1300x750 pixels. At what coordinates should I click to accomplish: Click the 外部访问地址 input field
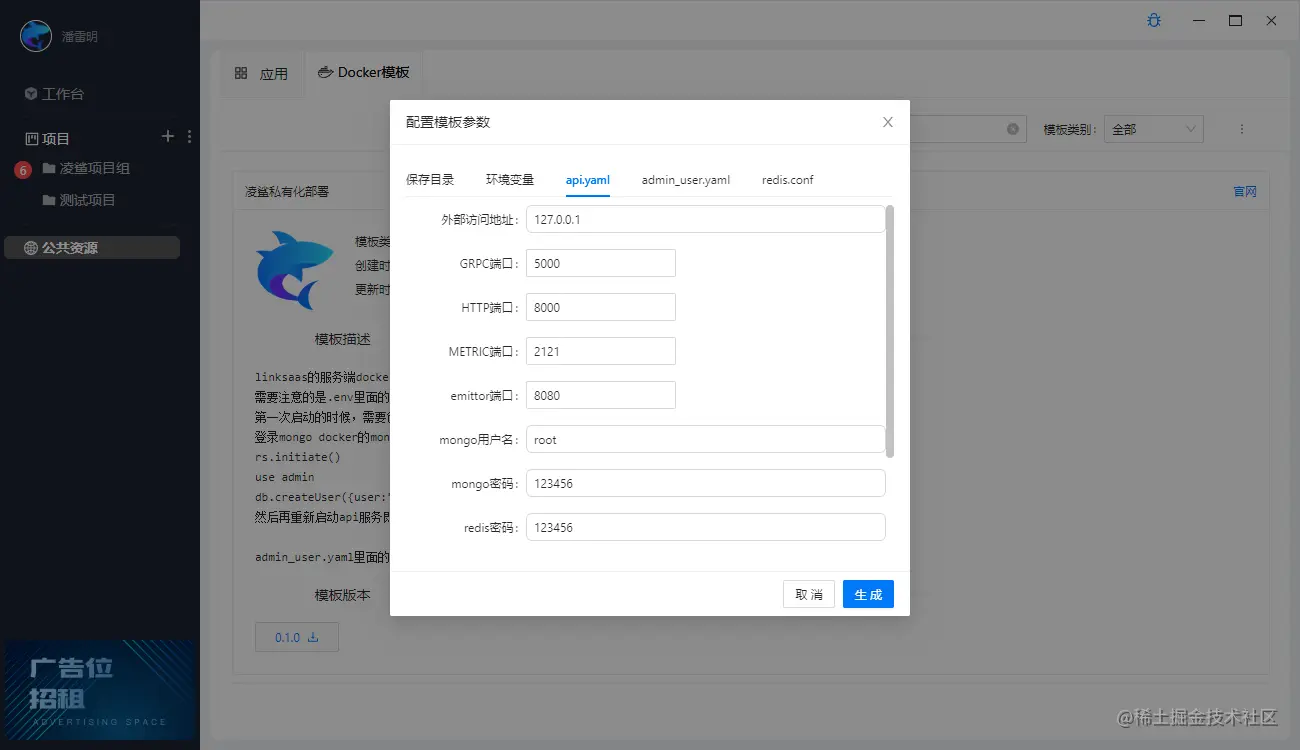(706, 219)
